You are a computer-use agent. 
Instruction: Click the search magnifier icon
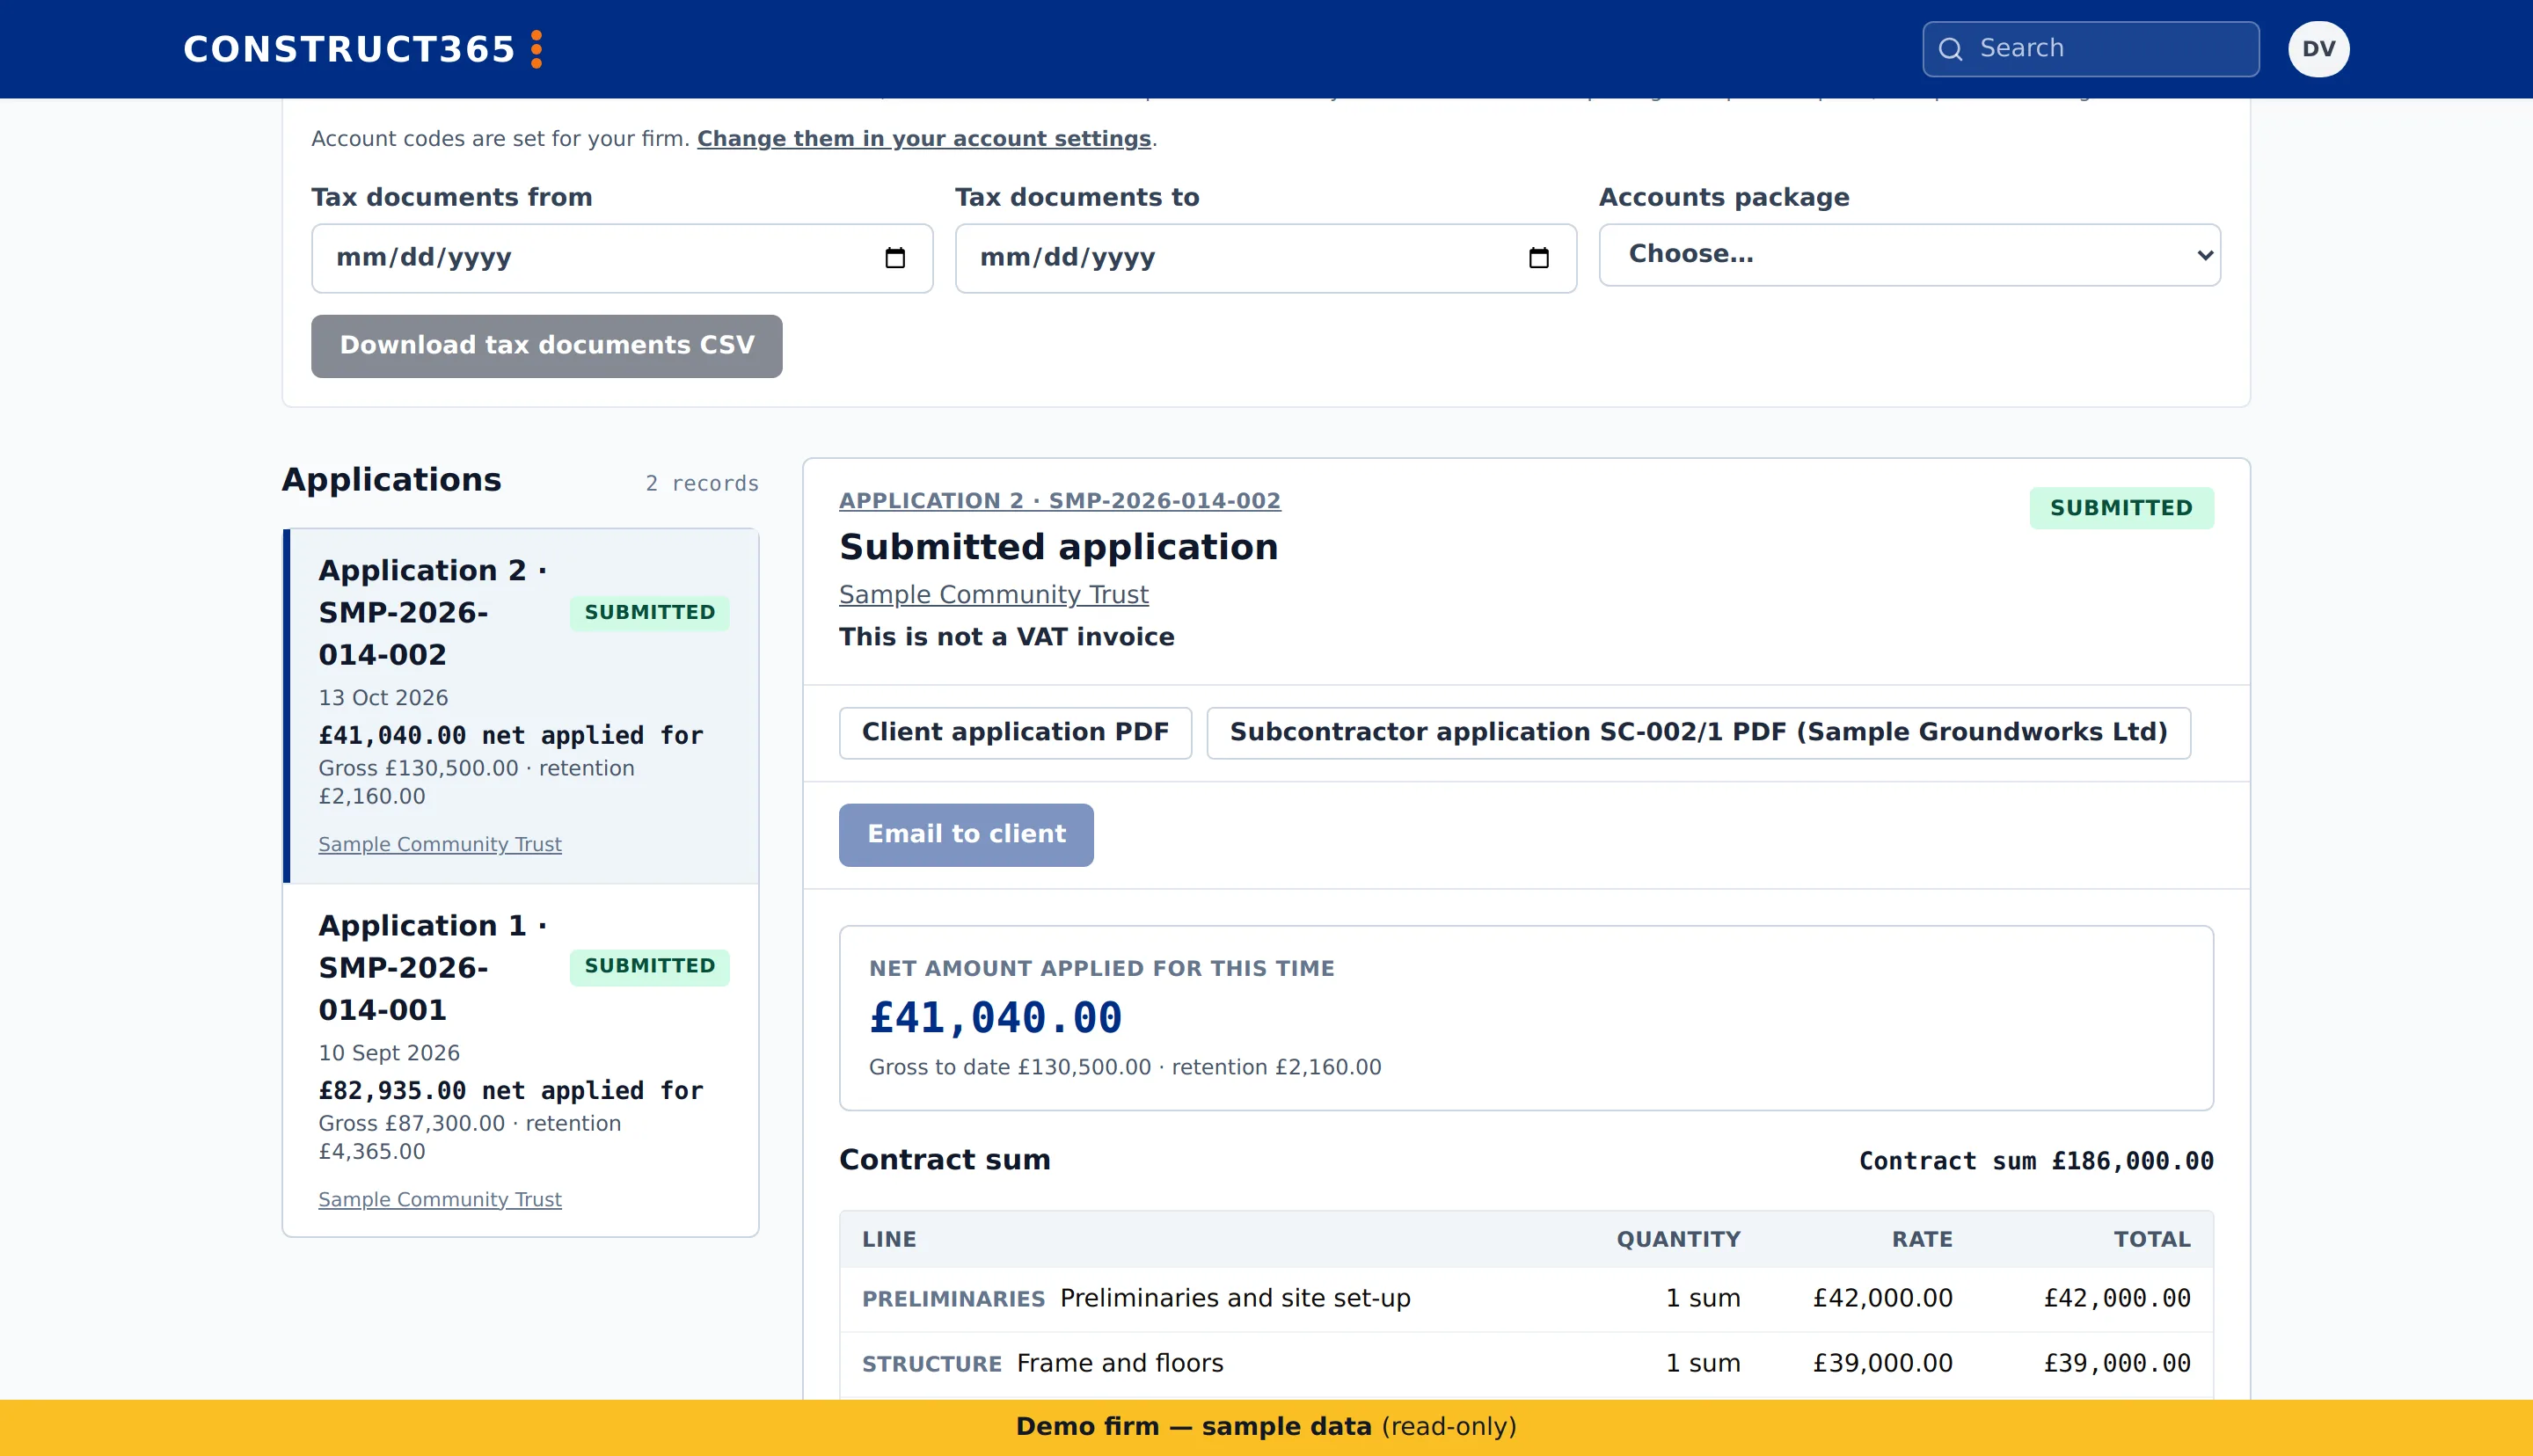(1950, 49)
